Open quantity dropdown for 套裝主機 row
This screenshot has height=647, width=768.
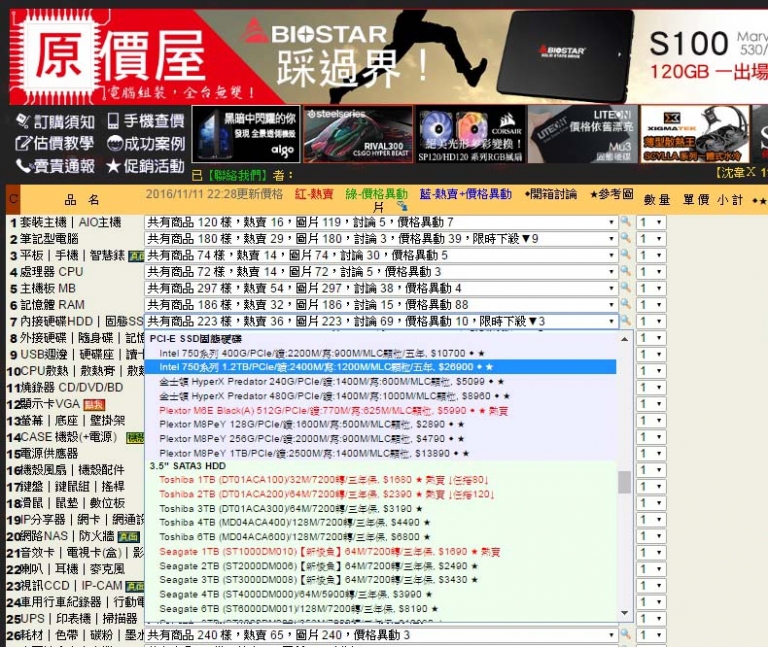tap(651, 222)
